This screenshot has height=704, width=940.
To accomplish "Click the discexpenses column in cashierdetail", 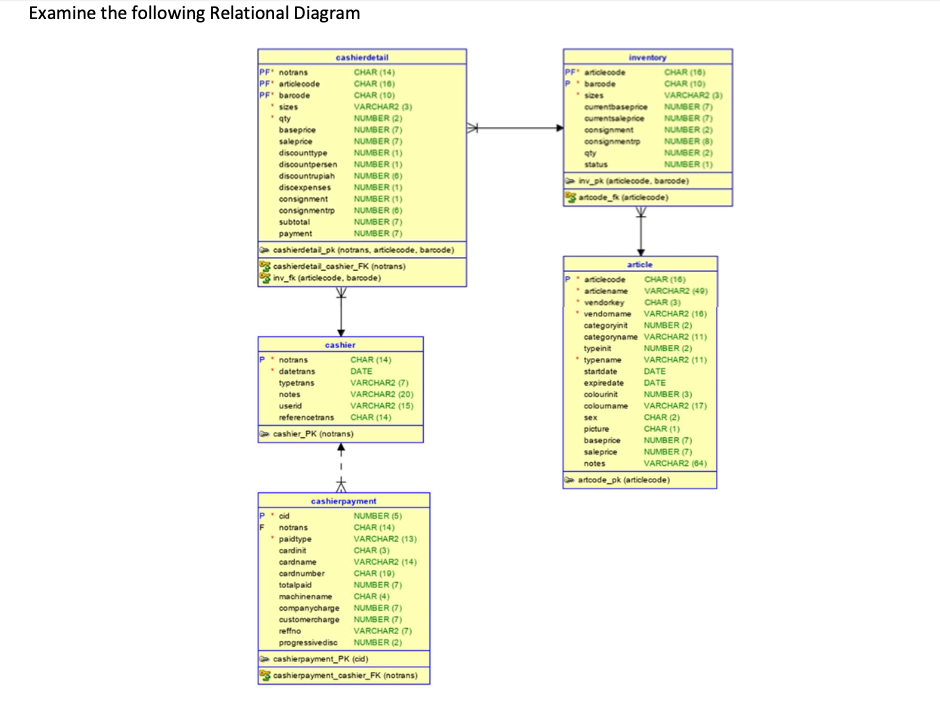I will (305, 188).
